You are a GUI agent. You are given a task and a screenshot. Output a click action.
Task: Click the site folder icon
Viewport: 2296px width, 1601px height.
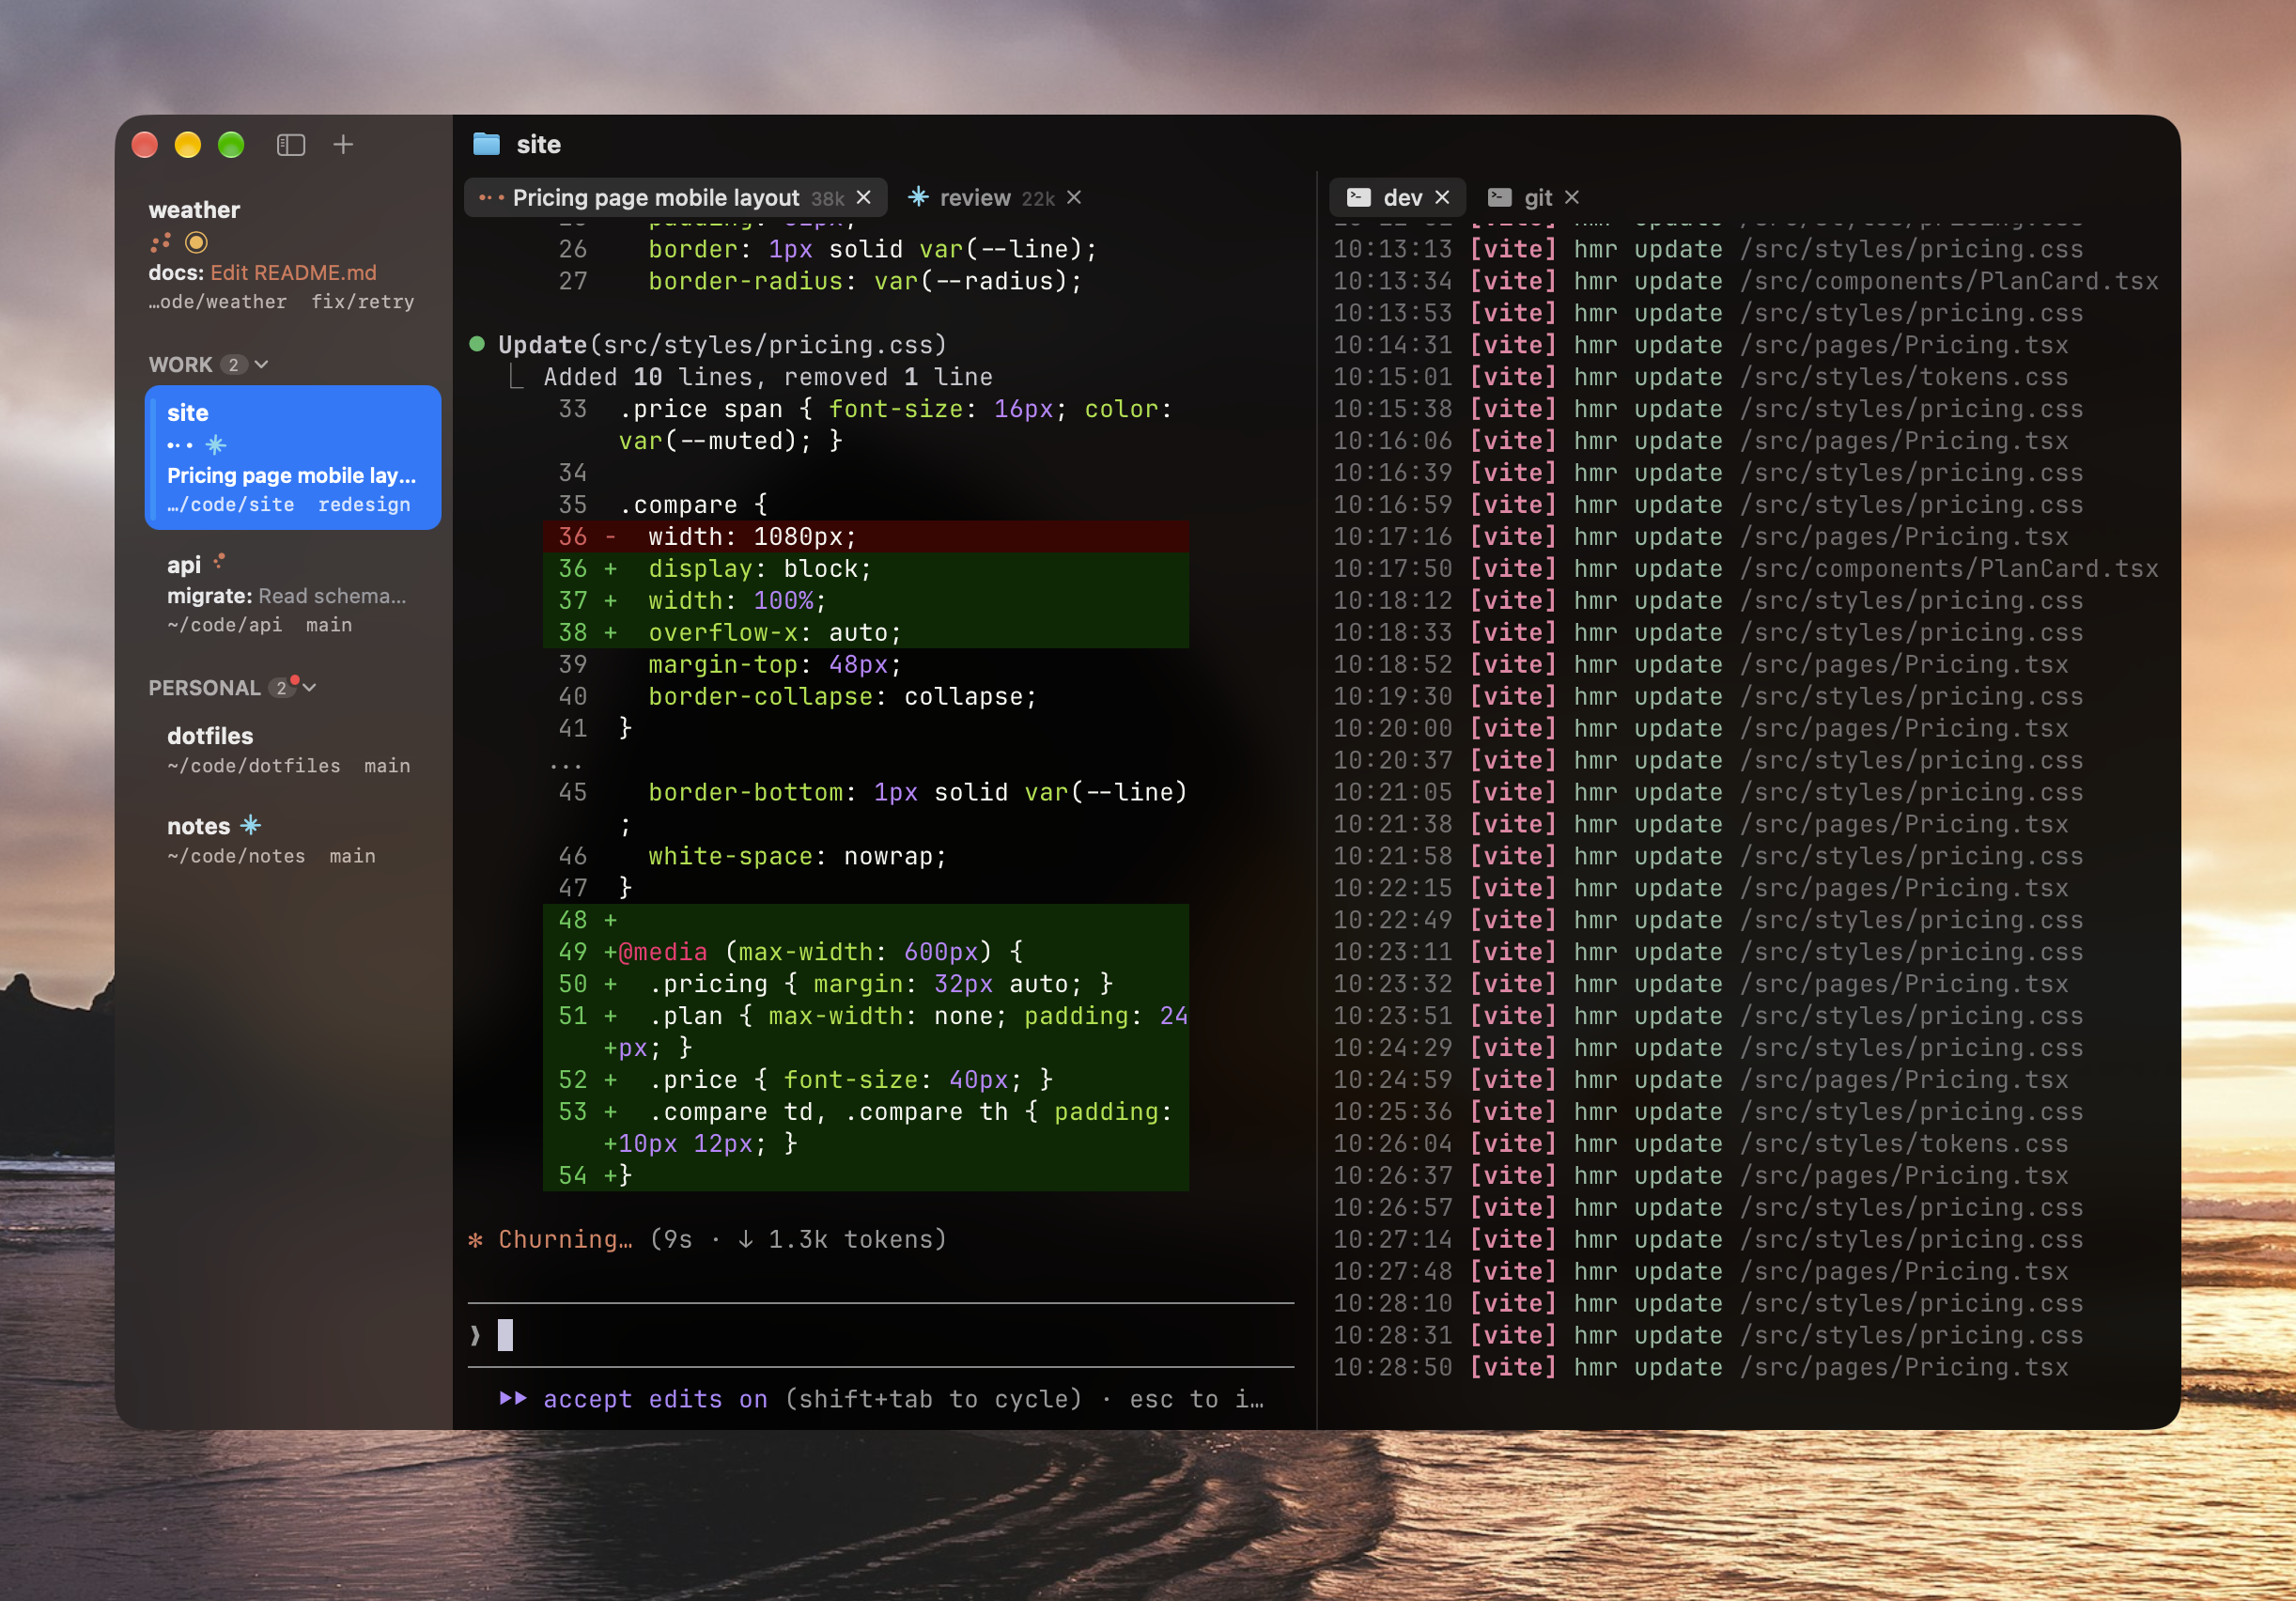point(486,144)
